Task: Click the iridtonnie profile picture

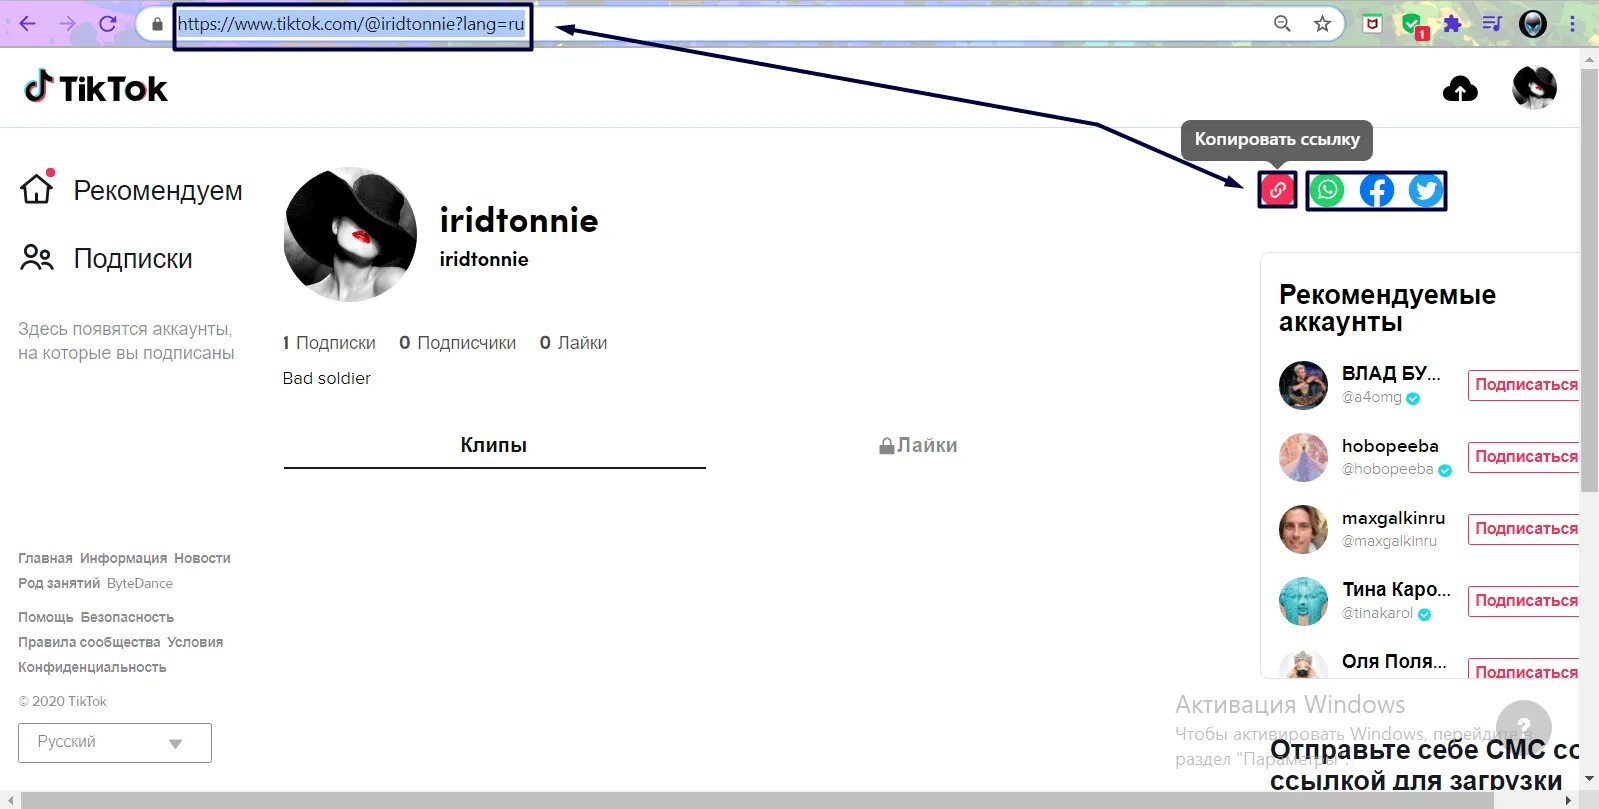Action: [350, 235]
